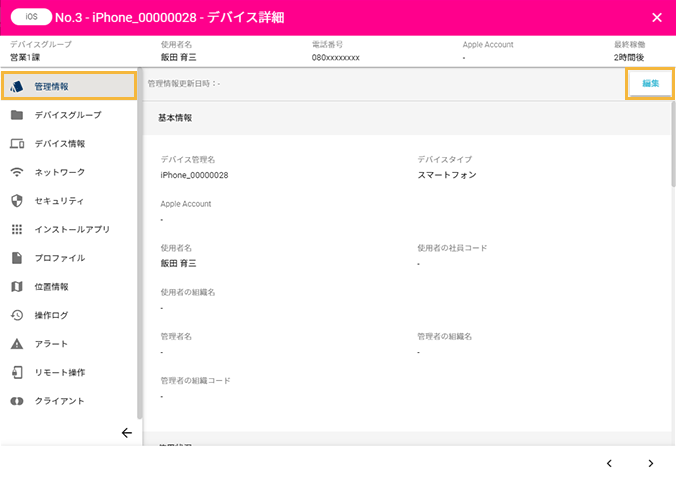Click the sidebar vertical scrollbar
676x478 pixels.
click(139, 244)
